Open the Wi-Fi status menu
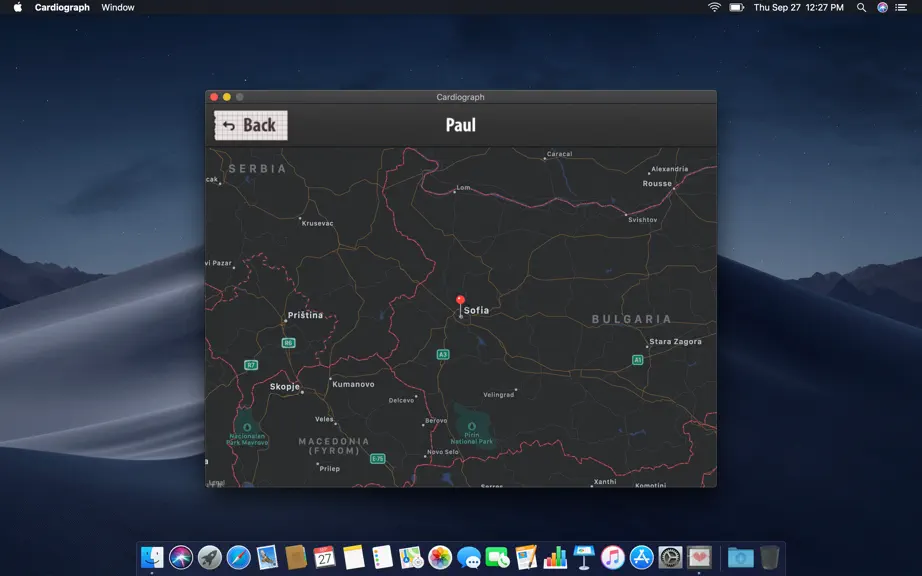The image size is (922, 576). [x=714, y=8]
